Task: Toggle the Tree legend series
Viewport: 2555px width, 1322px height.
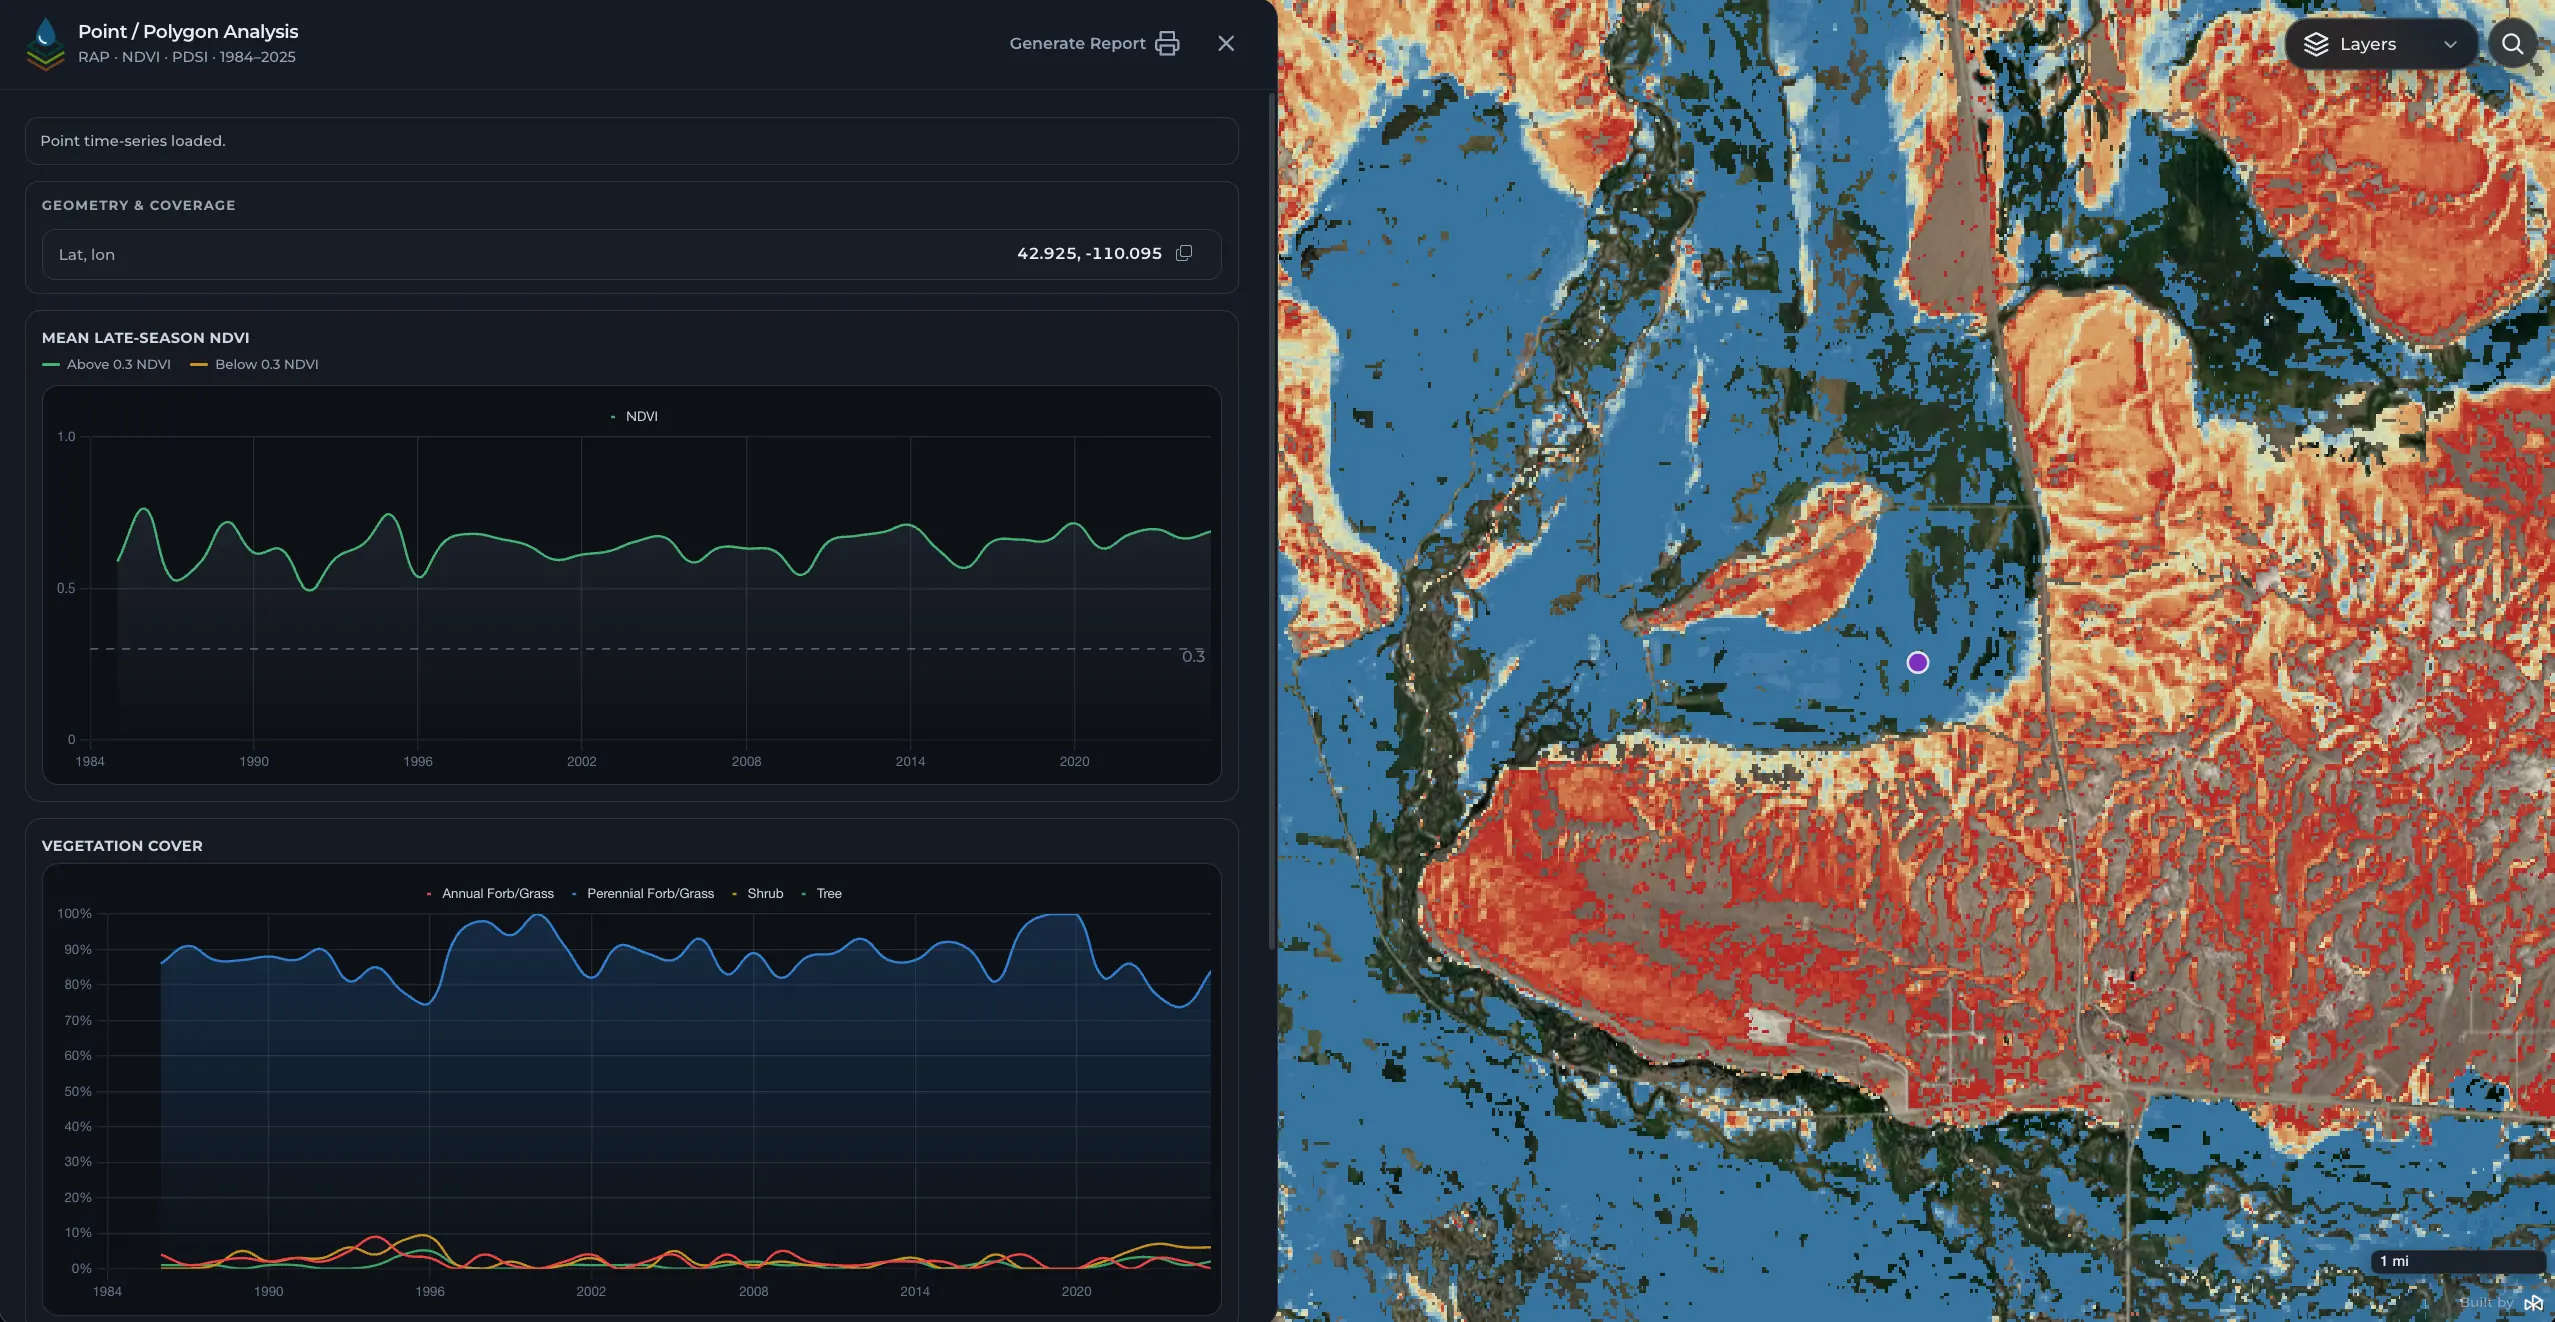Action: point(821,893)
